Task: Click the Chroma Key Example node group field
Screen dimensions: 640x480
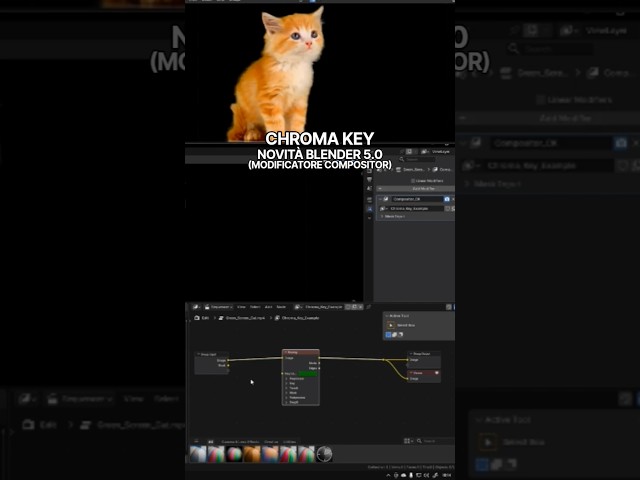Action: click(416, 209)
